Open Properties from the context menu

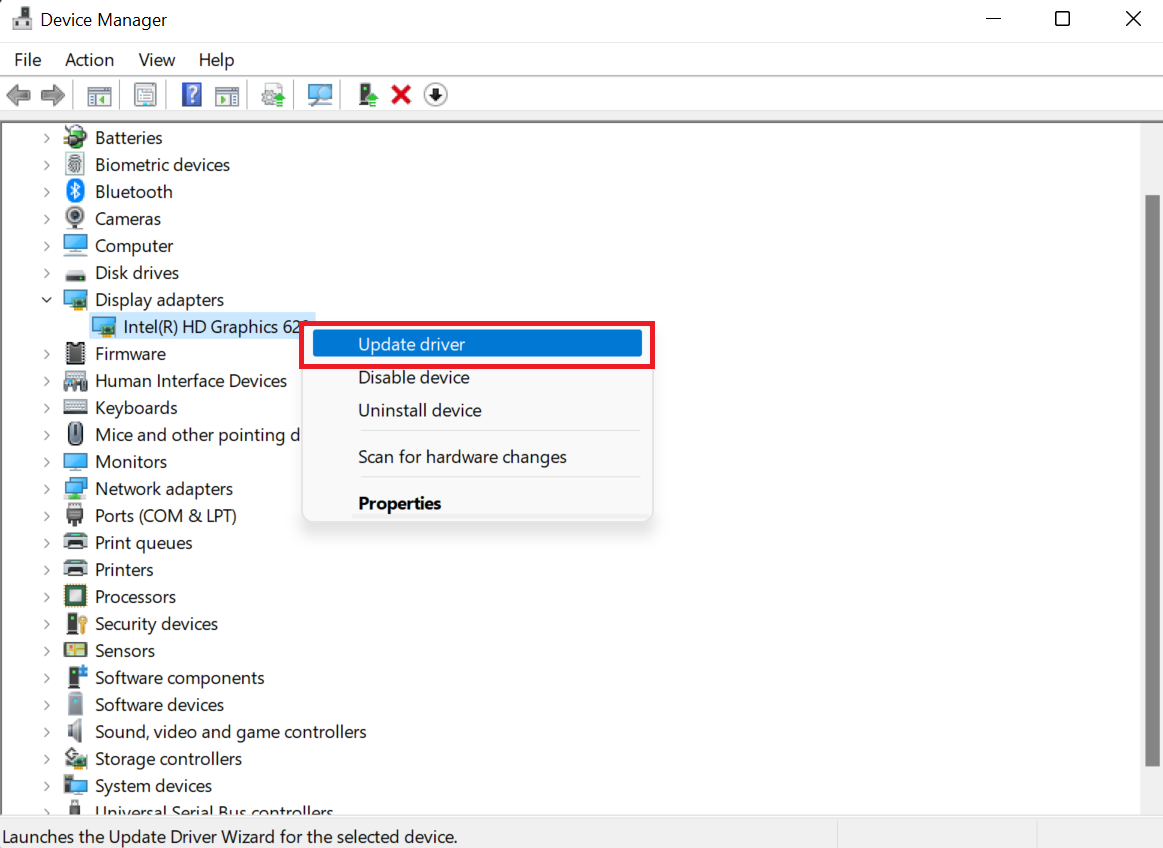pos(477,503)
